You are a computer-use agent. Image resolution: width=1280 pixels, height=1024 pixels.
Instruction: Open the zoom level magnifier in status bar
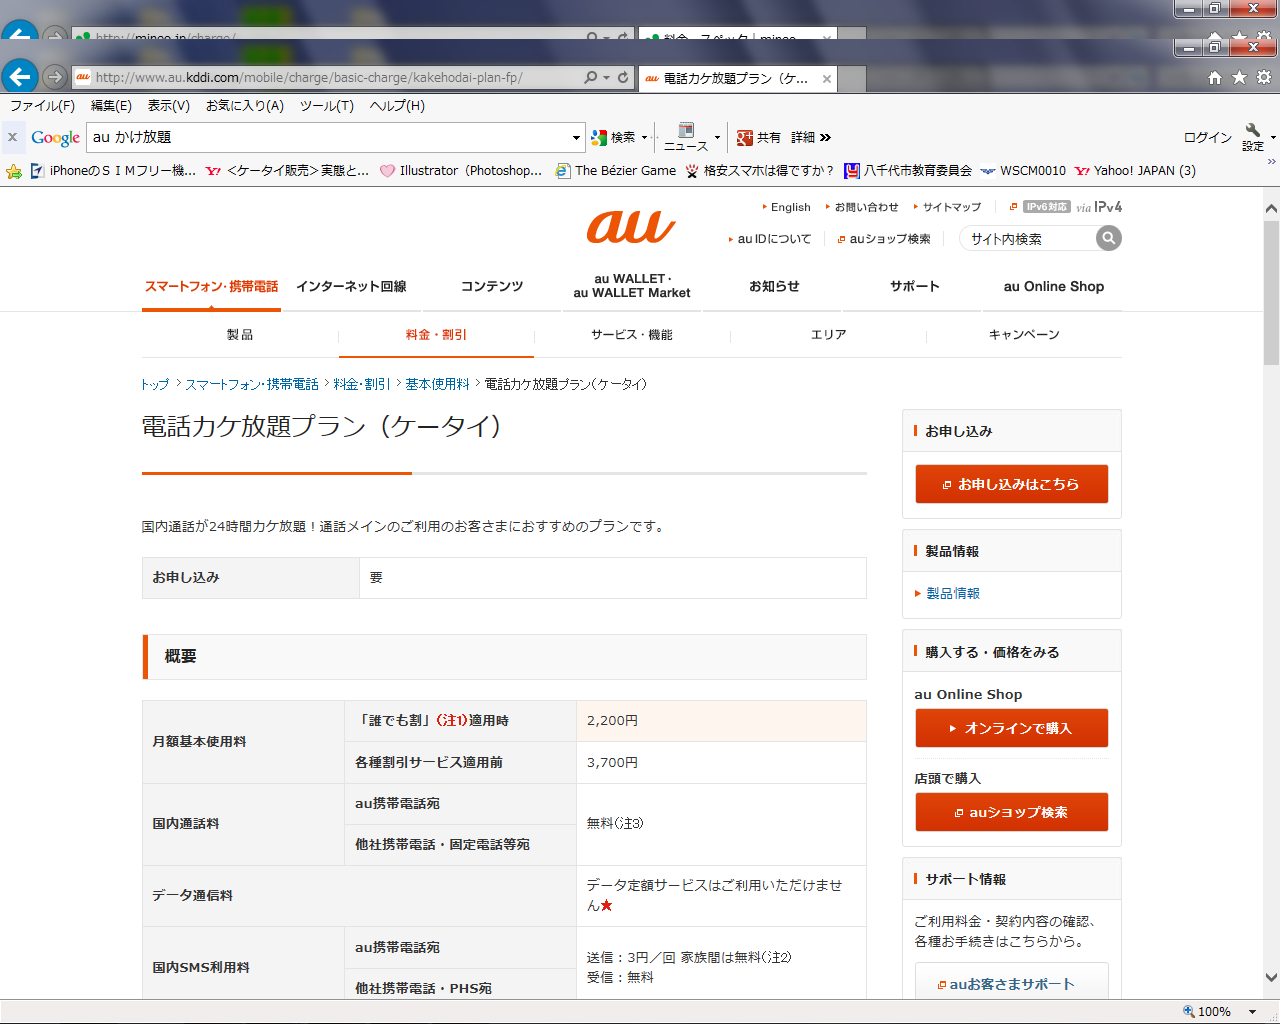[x=1188, y=1011]
